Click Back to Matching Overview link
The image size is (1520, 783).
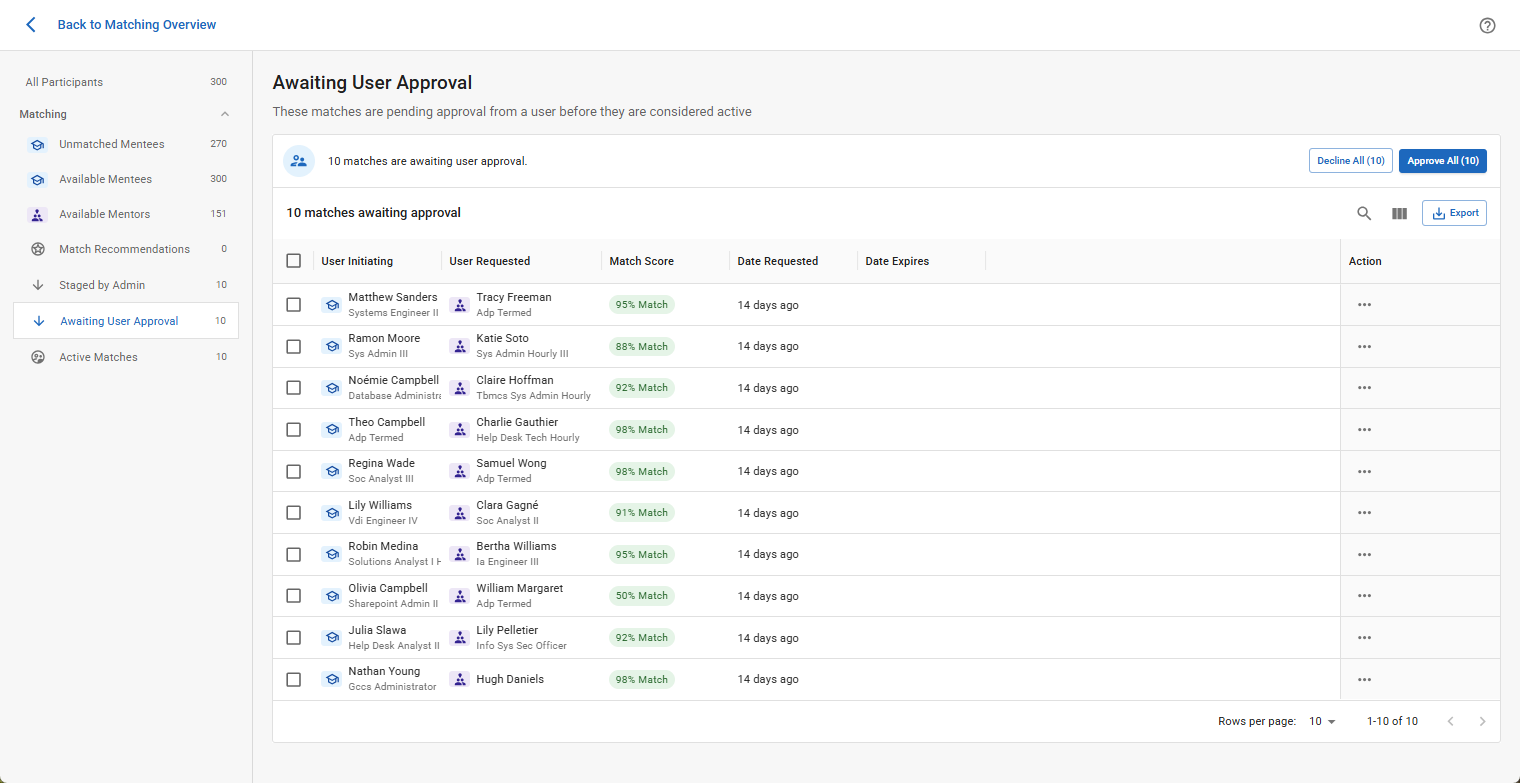pyautogui.click(x=137, y=25)
